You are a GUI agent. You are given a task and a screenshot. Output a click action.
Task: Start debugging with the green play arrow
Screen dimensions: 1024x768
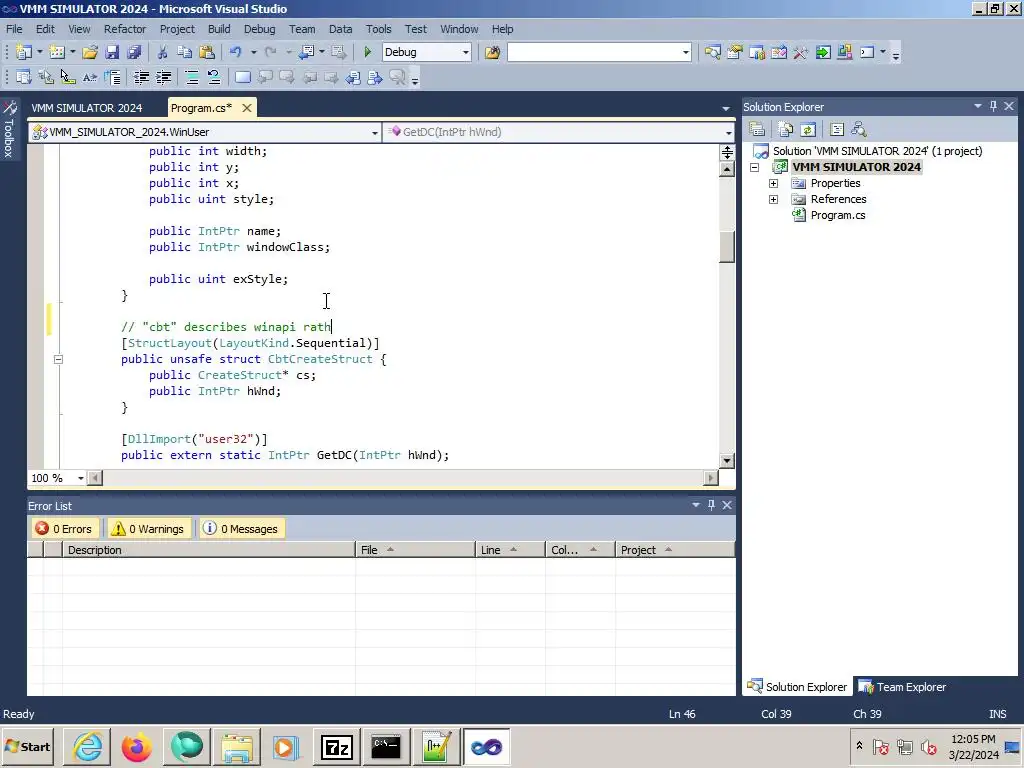tap(368, 52)
